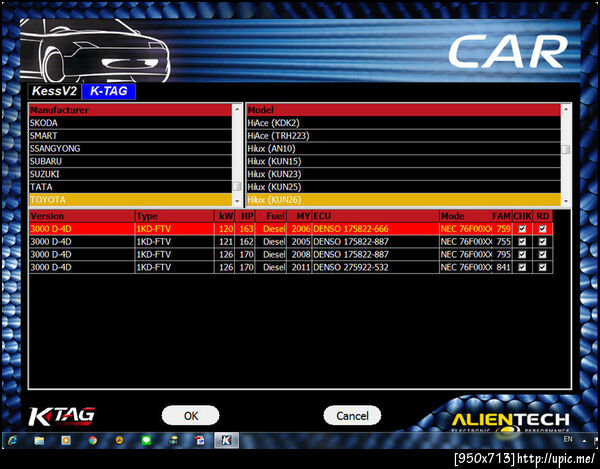Image resolution: width=600 pixels, height=469 pixels.
Task: Select TATA manufacturer
Action: [x=130, y=187]
